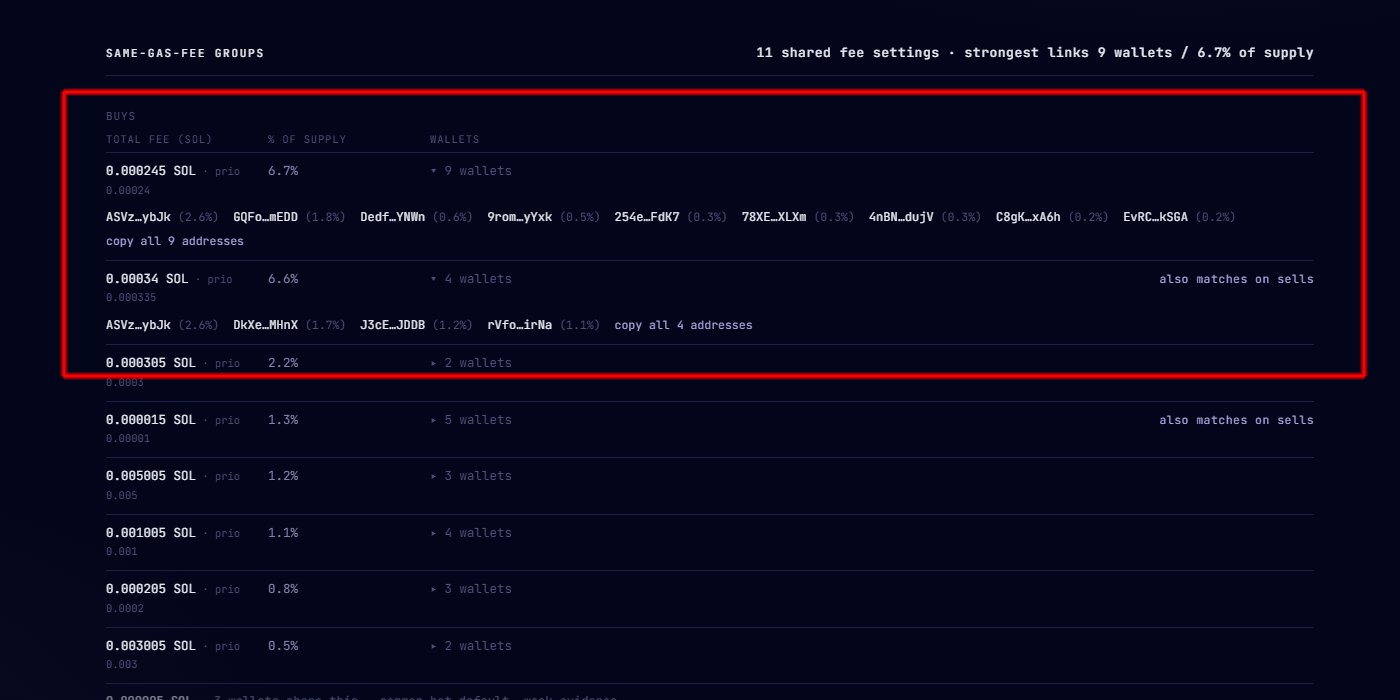Open wallet 9rom…yYxk
The width and height of the screenshot is (1400, 700).
(x=520, y=217)
